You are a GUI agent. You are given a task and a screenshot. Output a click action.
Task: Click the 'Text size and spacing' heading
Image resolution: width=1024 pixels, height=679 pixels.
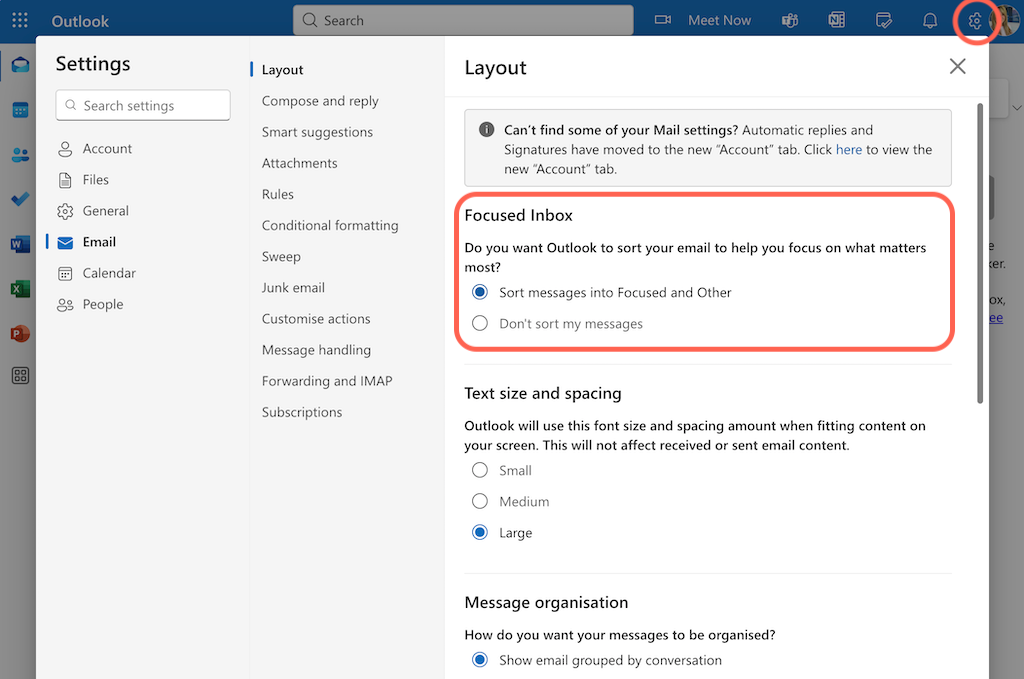coord(543,394)
